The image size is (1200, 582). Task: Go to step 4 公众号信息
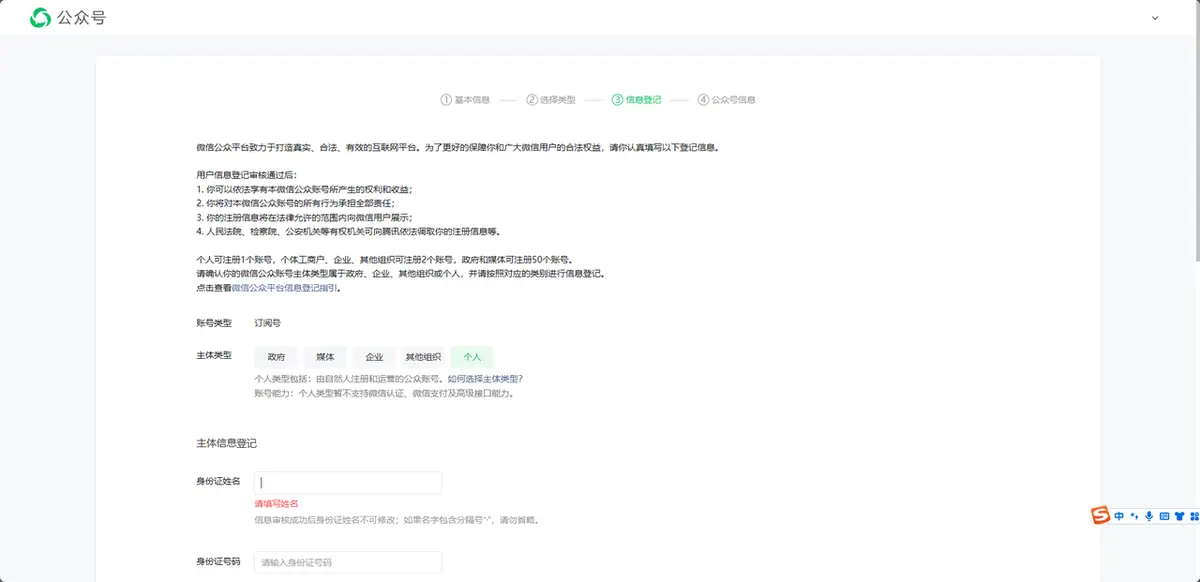tap(726, 100)
